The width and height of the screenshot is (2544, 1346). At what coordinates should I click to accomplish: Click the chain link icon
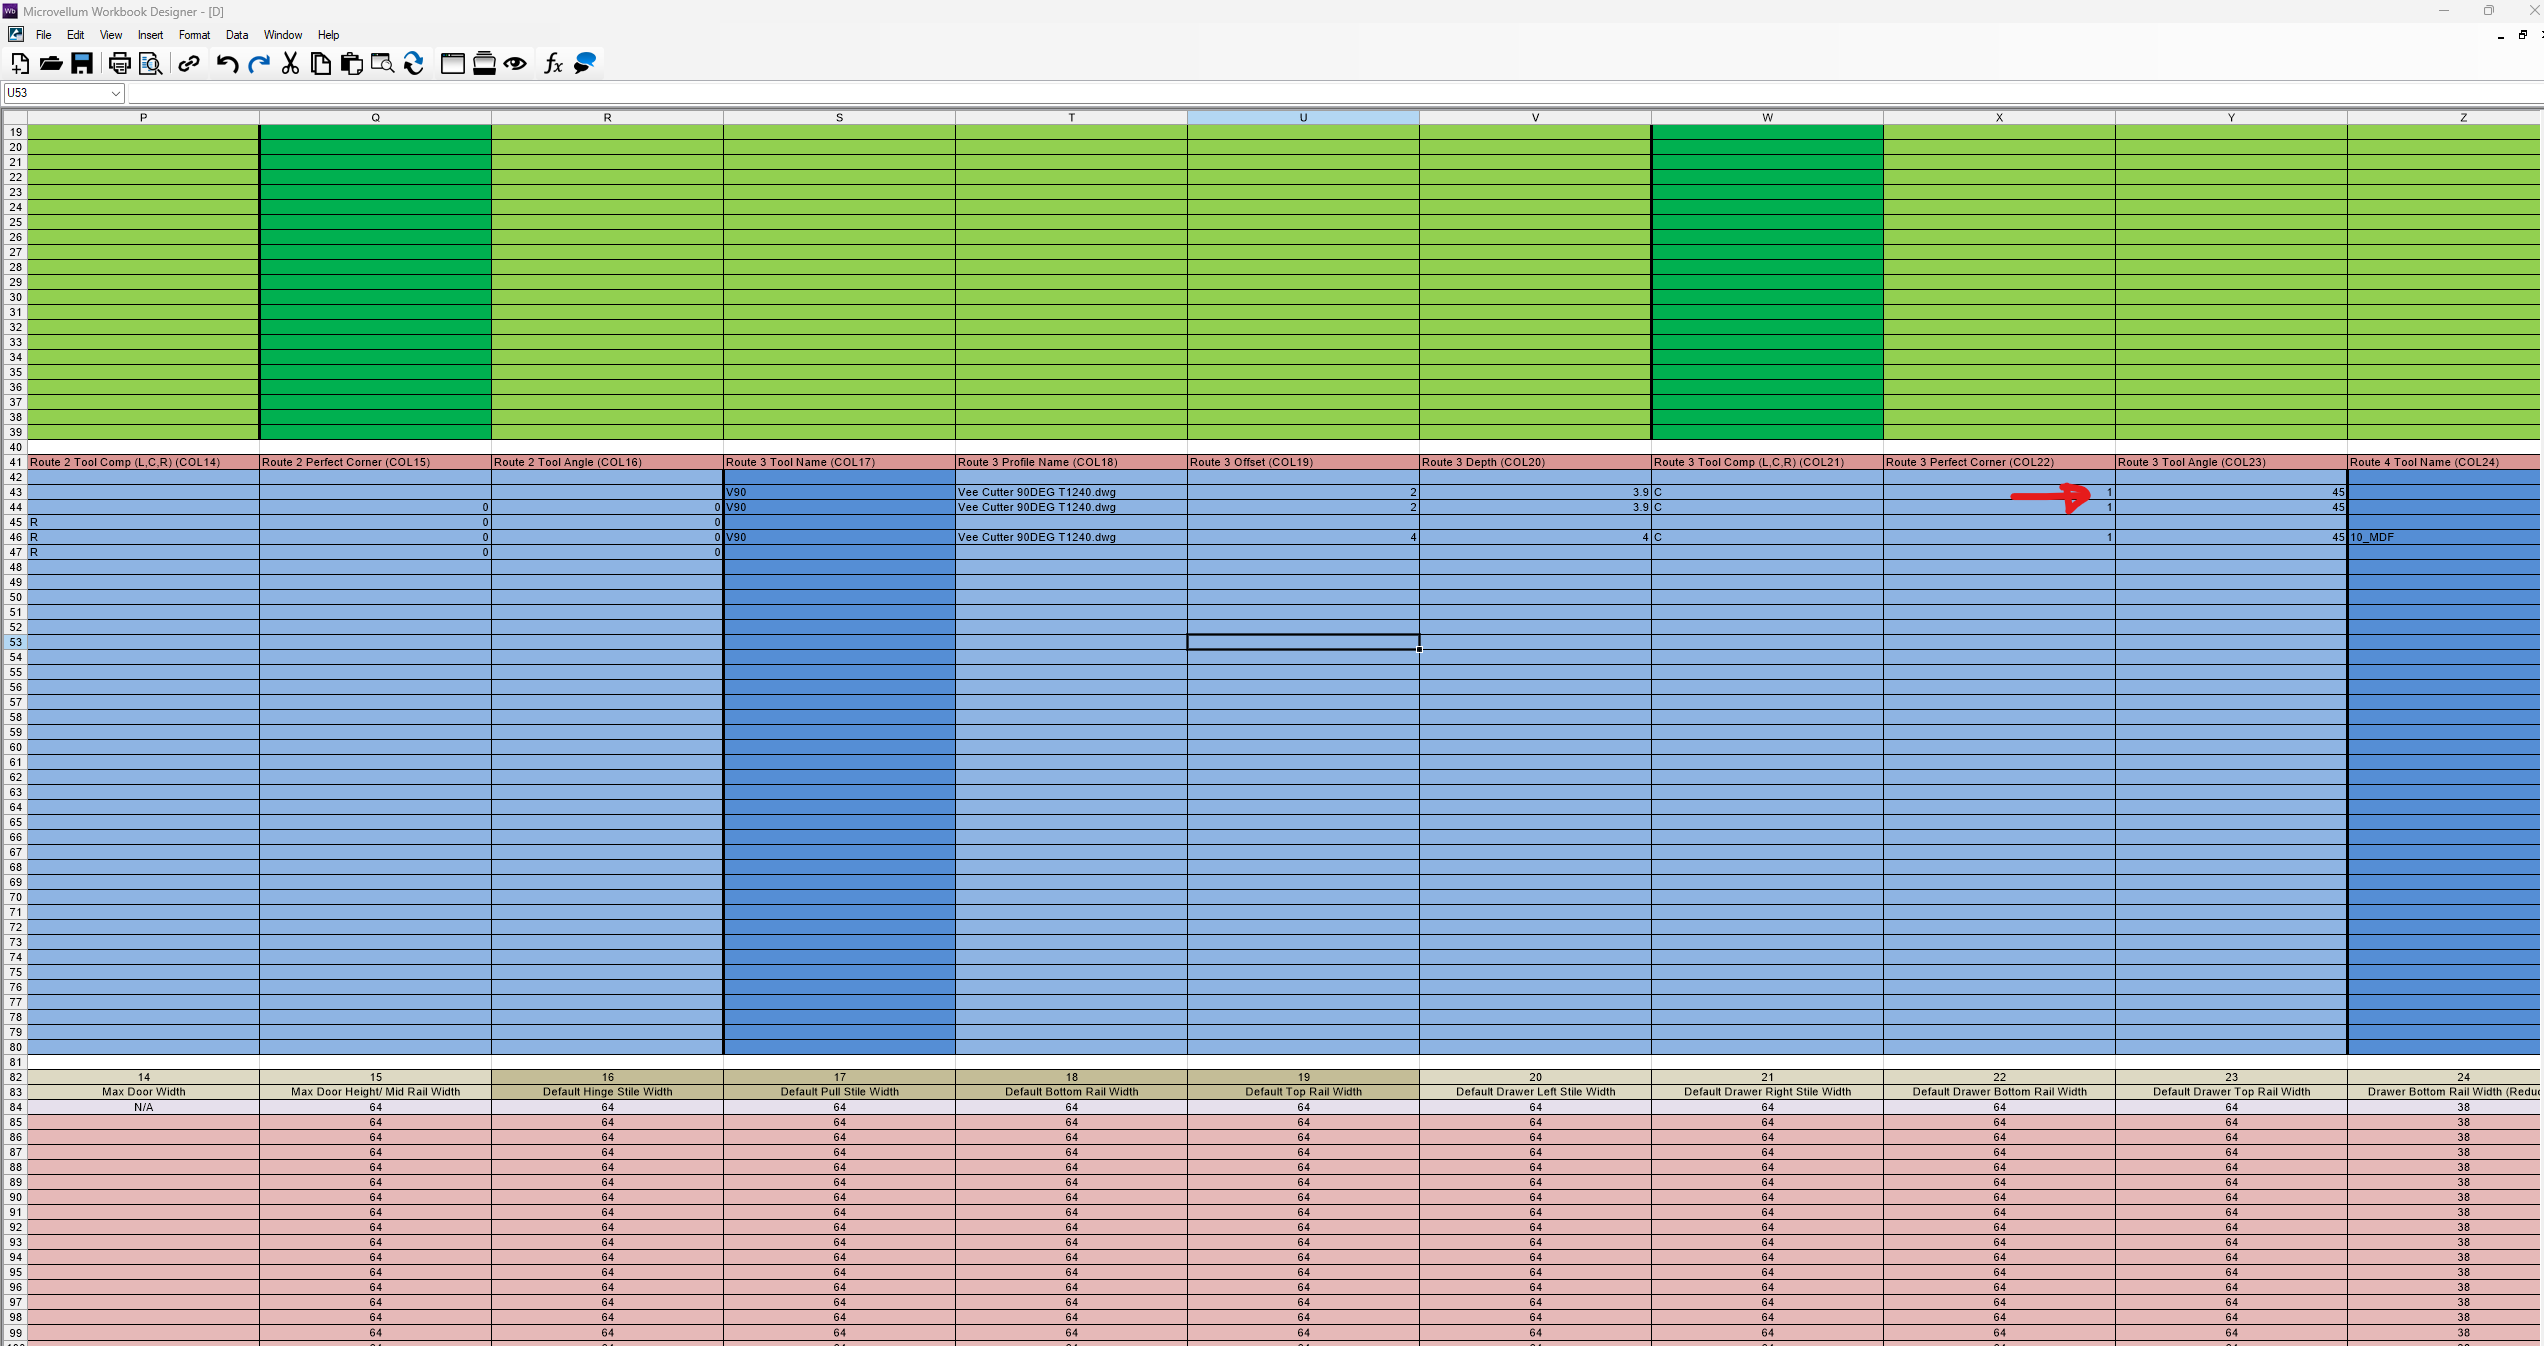click(x=189, y=64)
